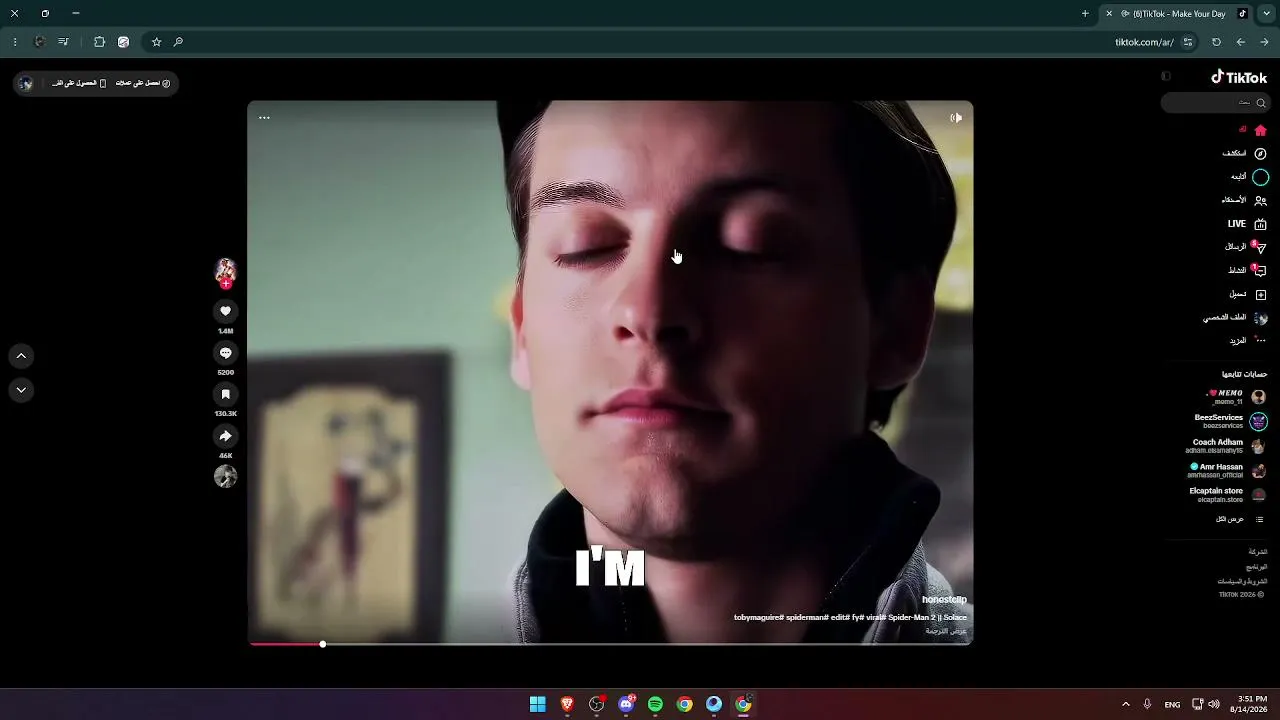The image size is (1280, 720).
Task: Open the browser profile avatar button
Action: tap(40, 42)
